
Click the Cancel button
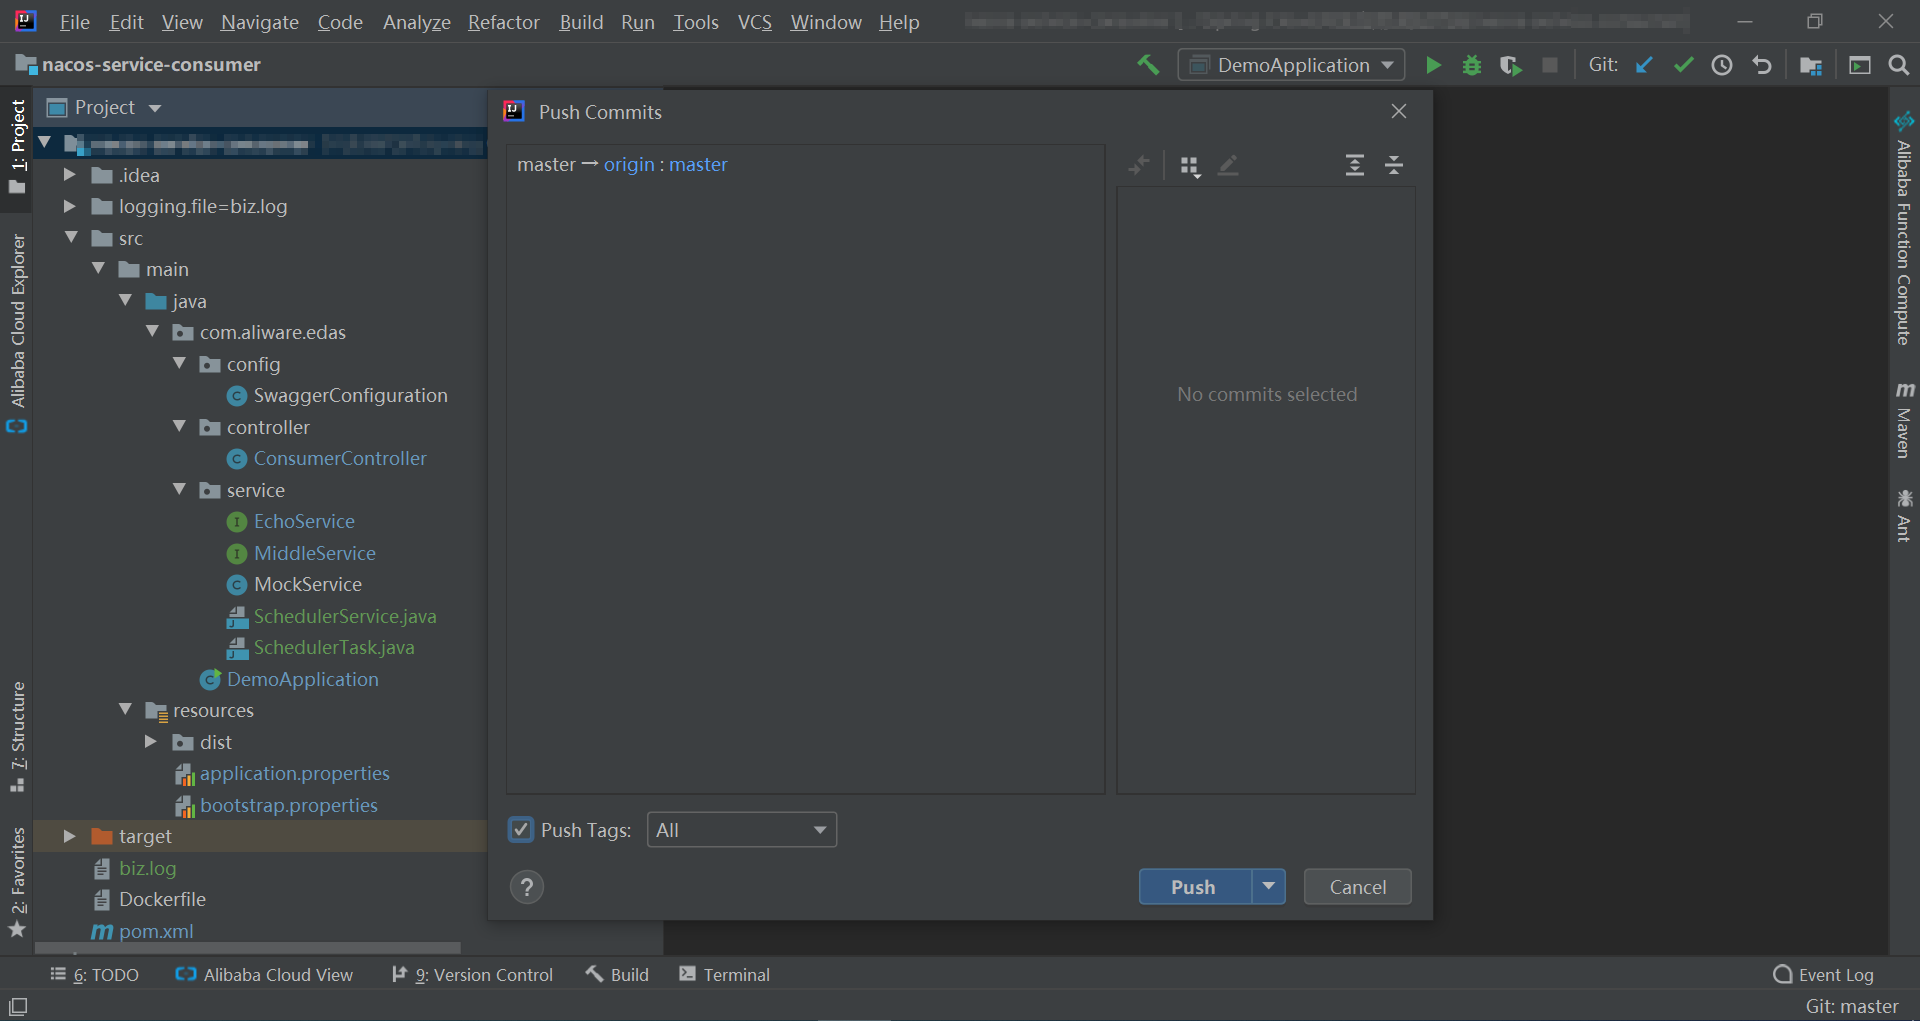tap(1357, 886)
